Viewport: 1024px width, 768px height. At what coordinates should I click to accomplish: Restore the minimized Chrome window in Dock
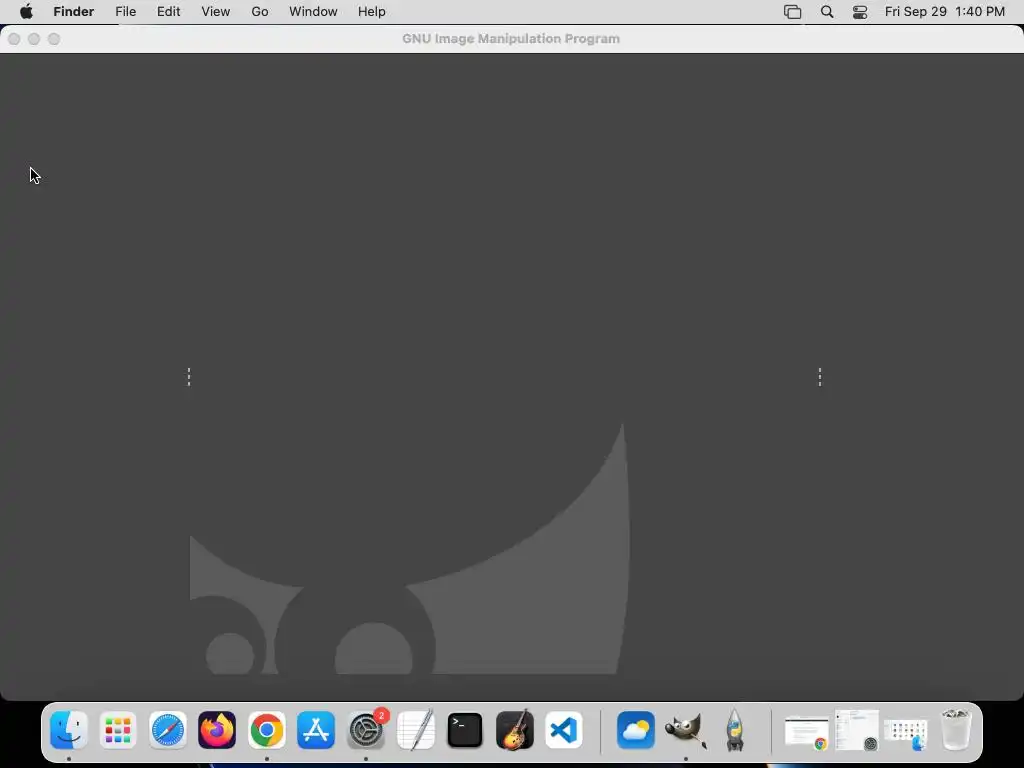tap(806, 733)
